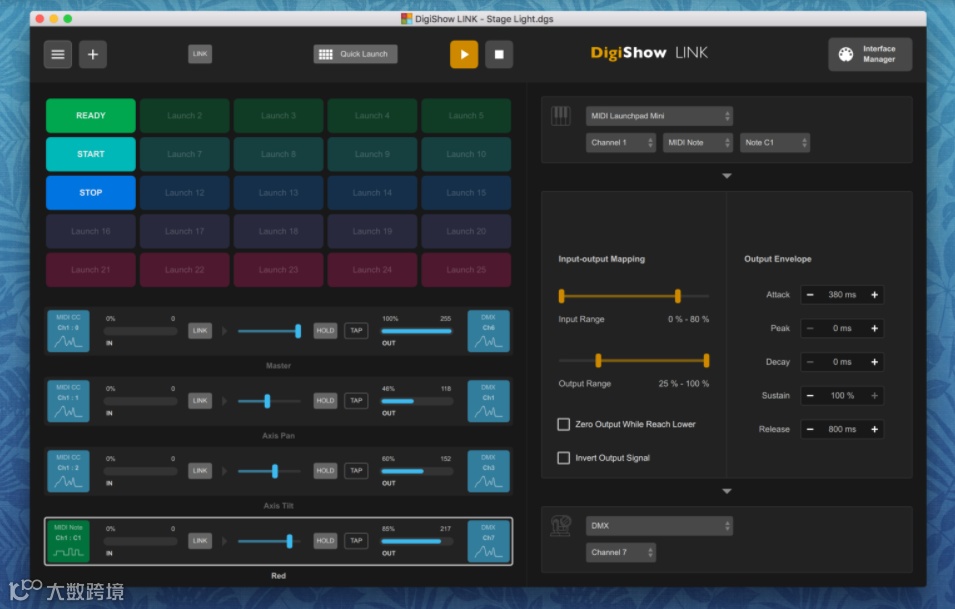Image resolution: width=955 pixels, height=609 pixels.
Task: Click the Axis Tilt slot label
Action: [x=278, y=505]
